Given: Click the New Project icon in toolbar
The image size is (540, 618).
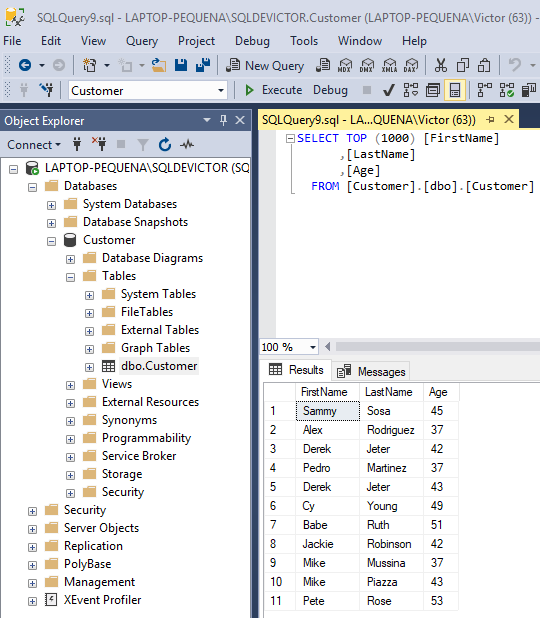Looking at the screenshot, I should pos(90,65).
